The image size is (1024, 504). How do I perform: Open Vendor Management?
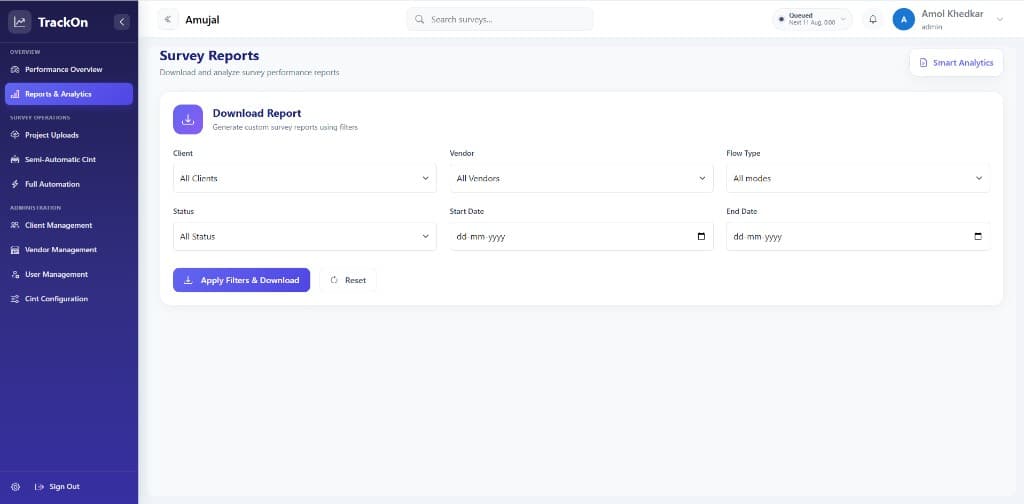point(69,250)
